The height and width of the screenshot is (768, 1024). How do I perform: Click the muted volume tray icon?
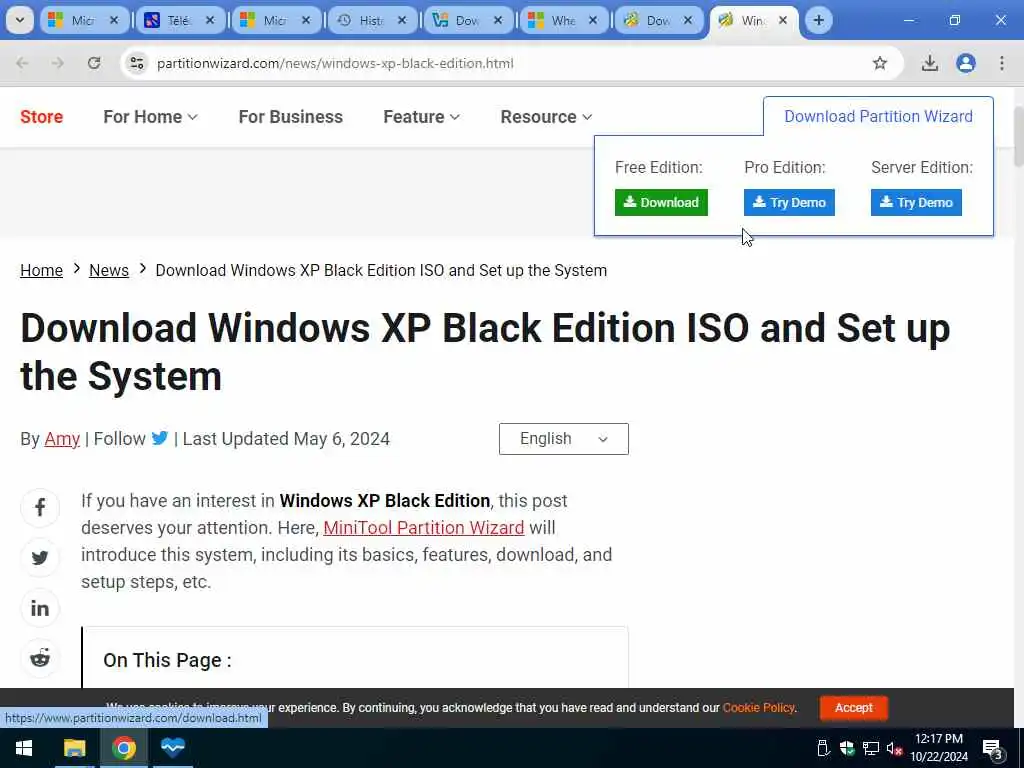894,748
